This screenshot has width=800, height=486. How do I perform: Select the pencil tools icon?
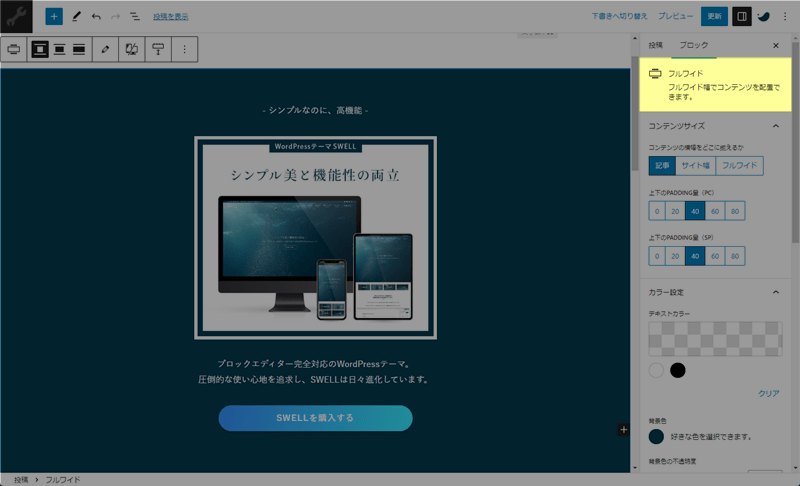[x=76, y=16]
